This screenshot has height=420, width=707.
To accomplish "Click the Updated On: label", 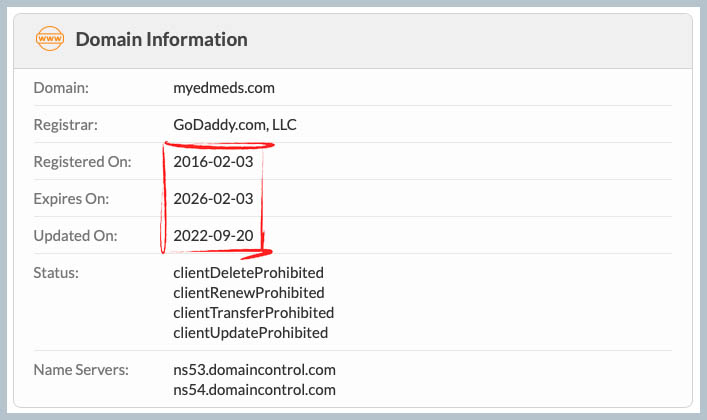I will click(x=75, y=236).
